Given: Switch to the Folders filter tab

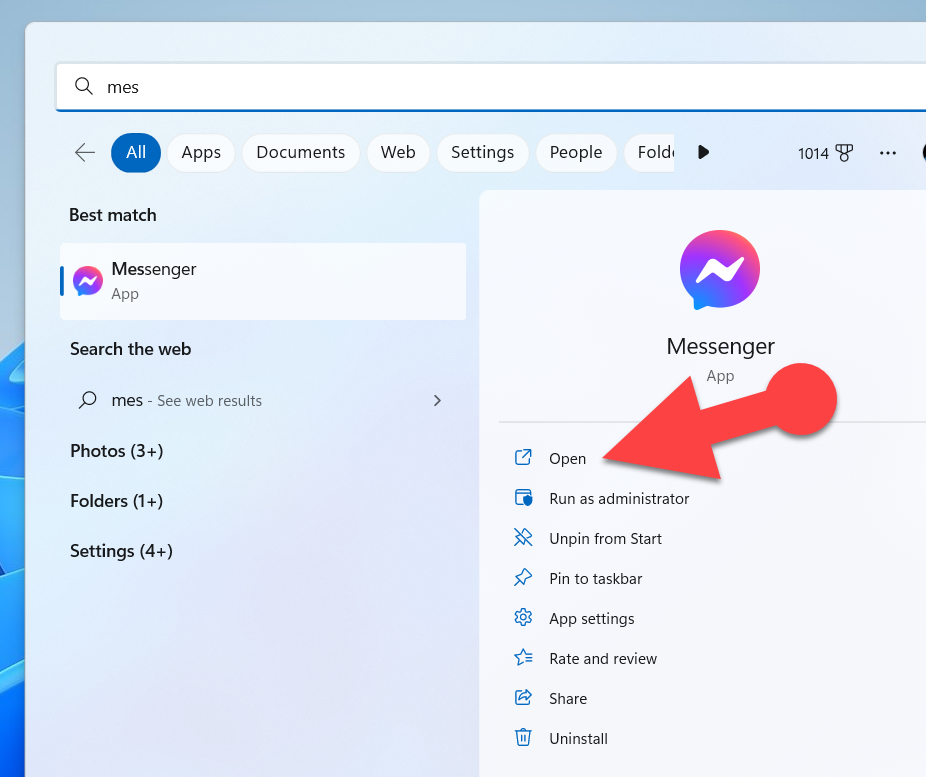Looking at the screenshot, I should pos(649,152).
